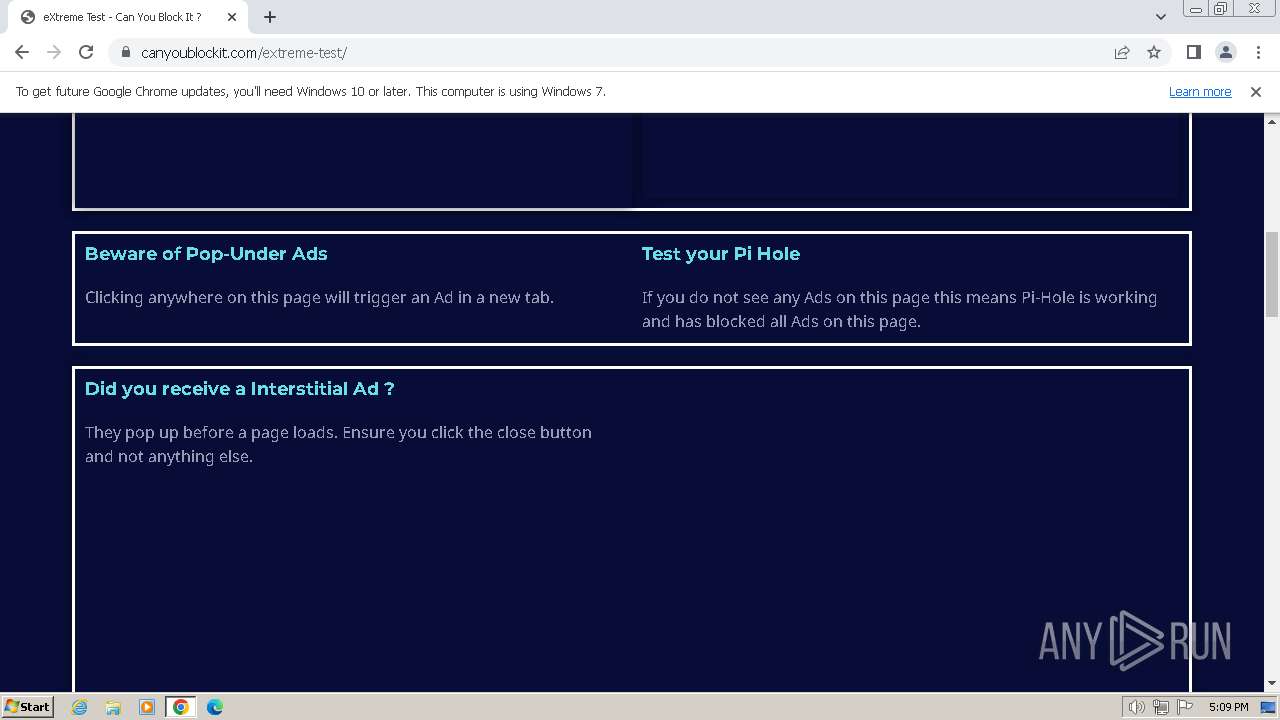Launch Microsoft Edge from taskbar
This screenshot has height=720, width=1280.
[215, 707]
